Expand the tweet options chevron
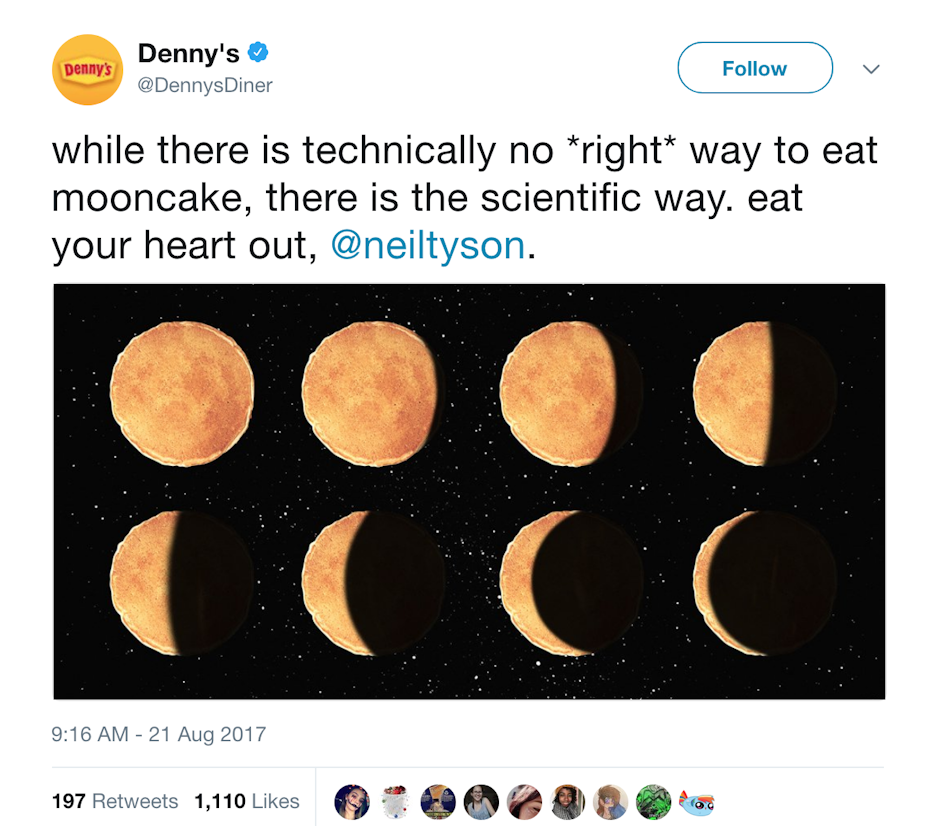 point(871,69)
